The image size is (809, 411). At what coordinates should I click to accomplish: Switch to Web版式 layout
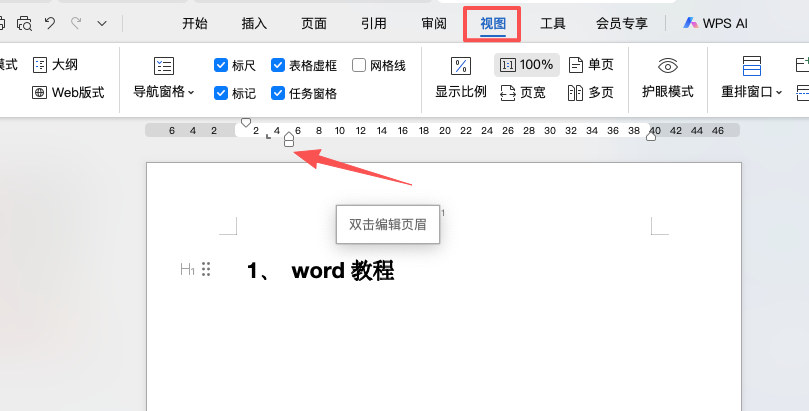pyautogui.click(x=68, y=93)
